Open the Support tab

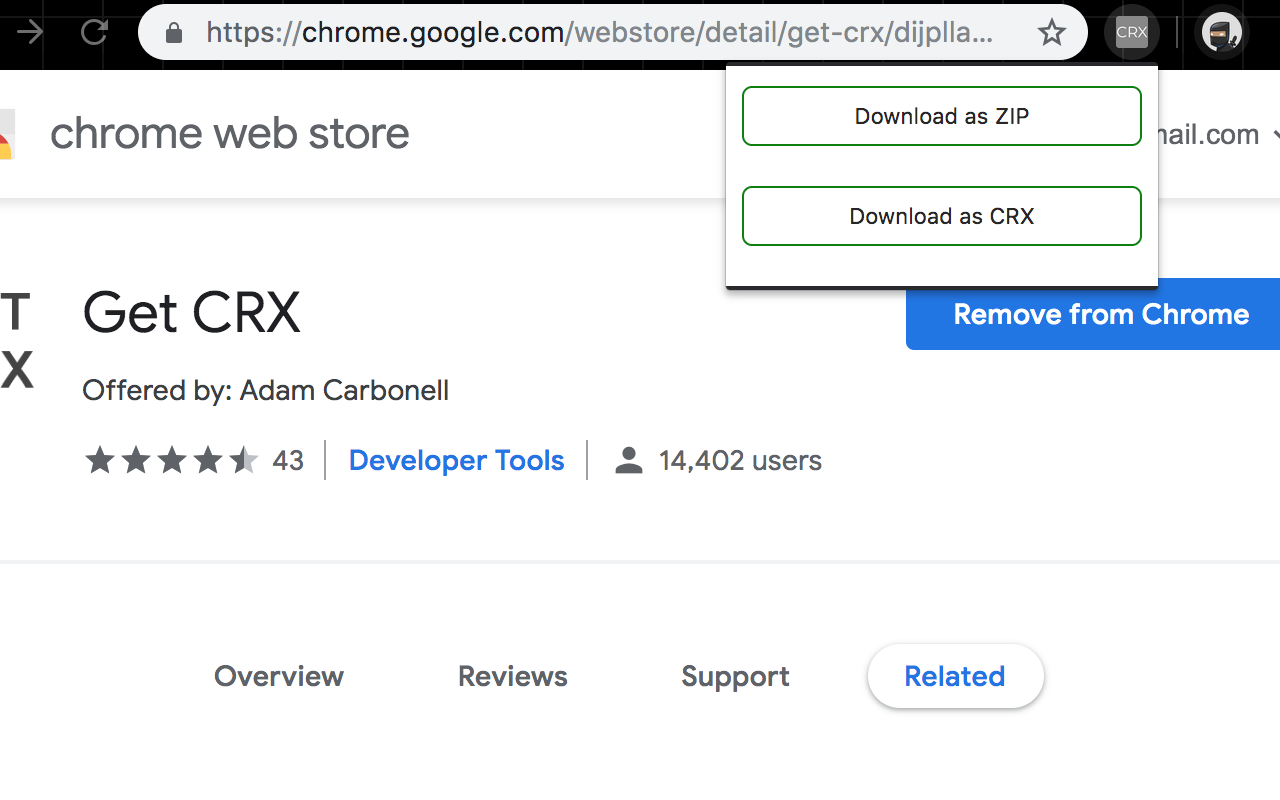(x=735, y=676)
